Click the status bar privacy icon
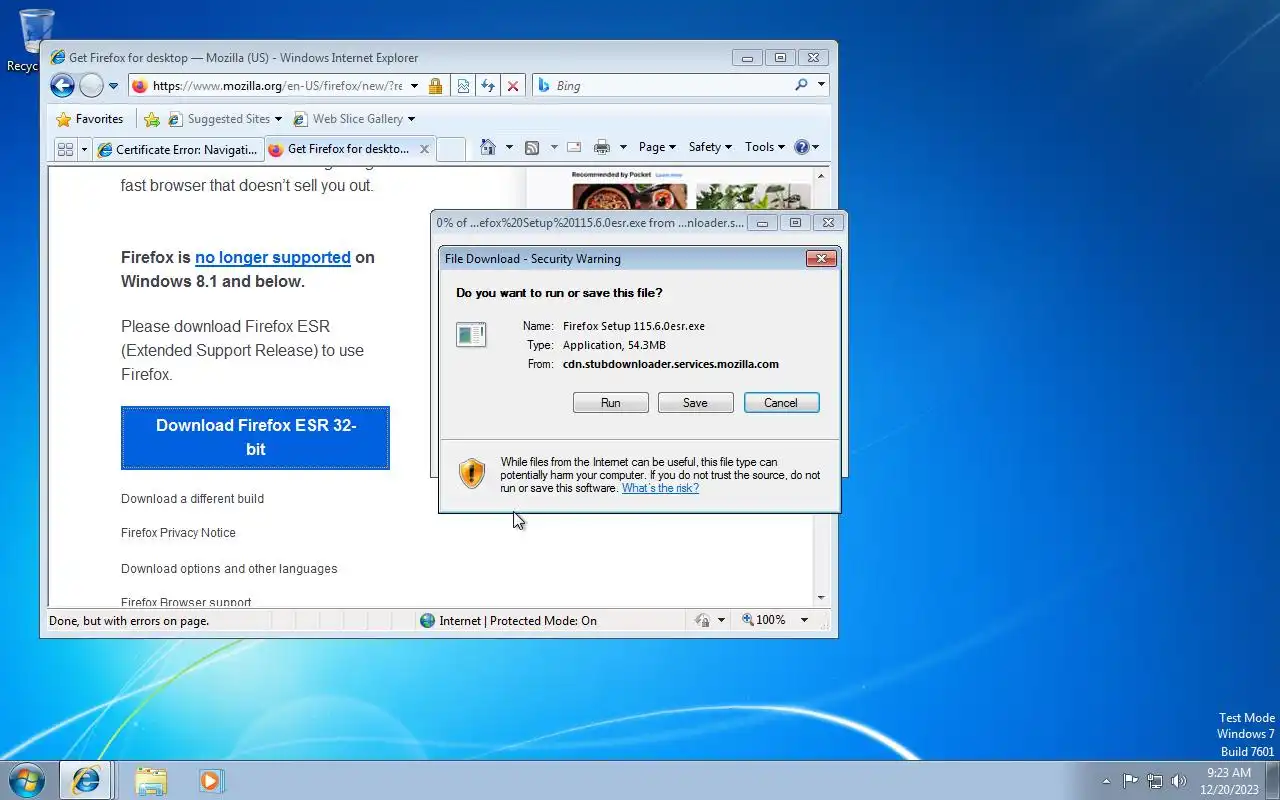The width and height of the screenshot is (1280, 800). (x=702, y=621)
